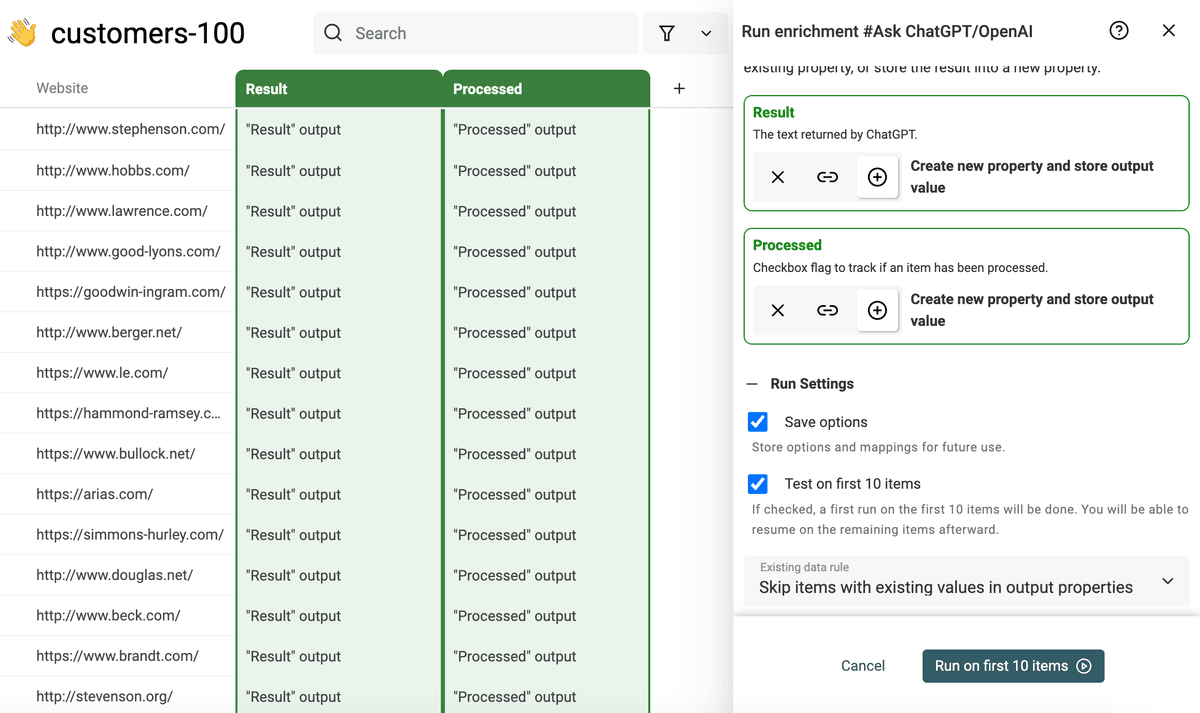This screenshot has height=713, width=1200.
Task: Add a new column with plus icon
Action: [679, 88]
